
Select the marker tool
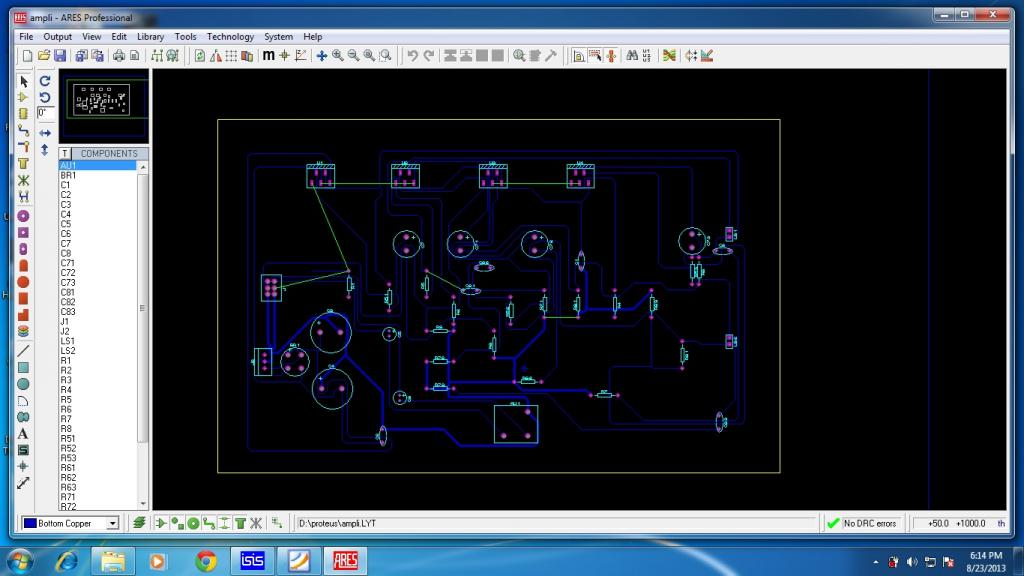[x=24, y=466]
